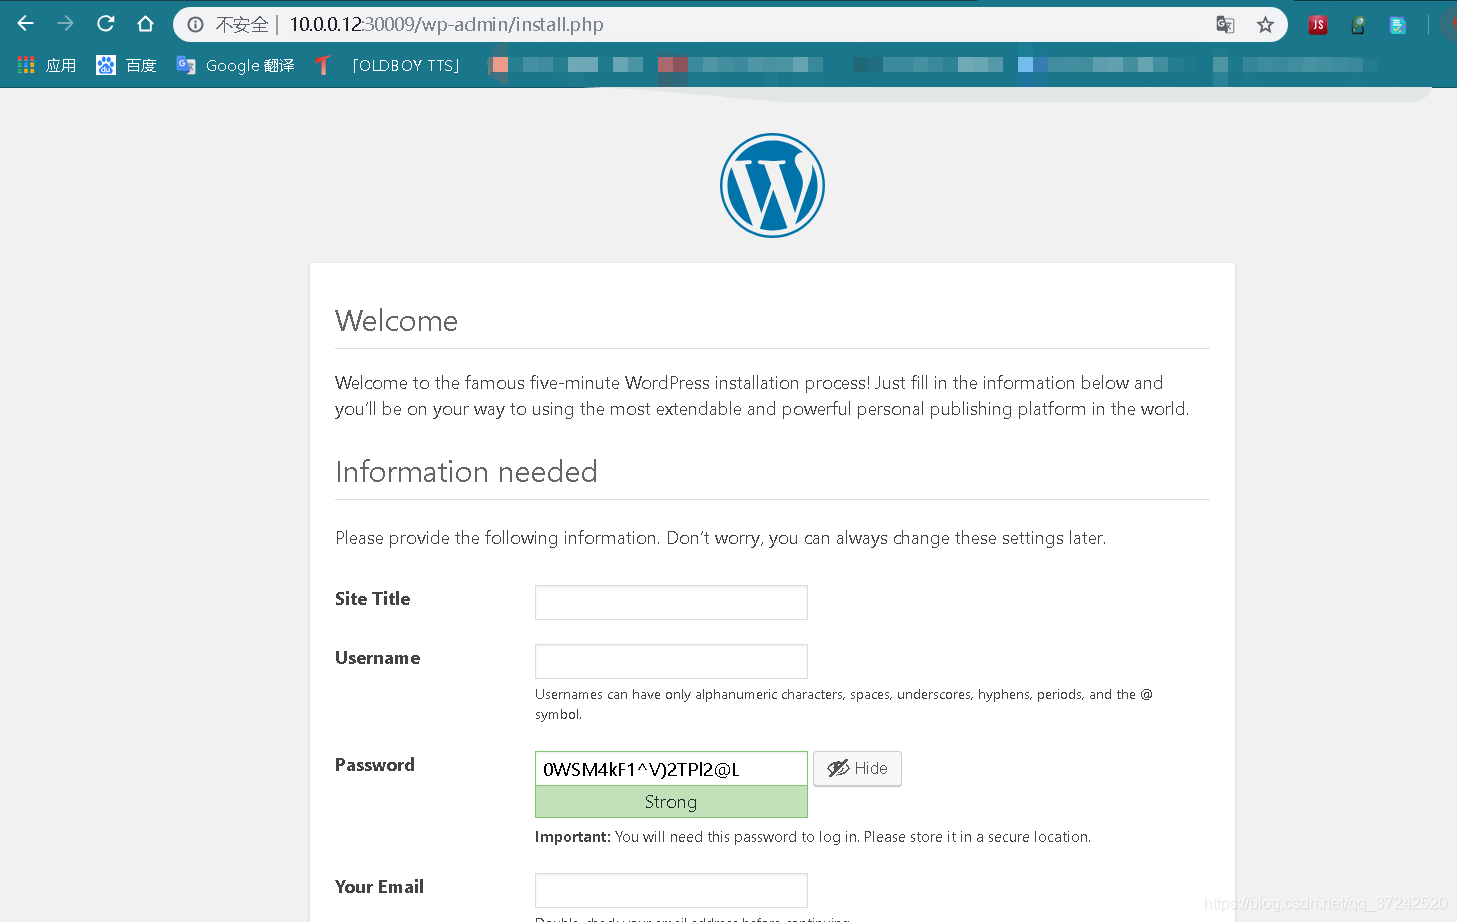Bookmark this page with the star icon
The width and height of the screenshot is (1457, 922).
click(1265, 25)
